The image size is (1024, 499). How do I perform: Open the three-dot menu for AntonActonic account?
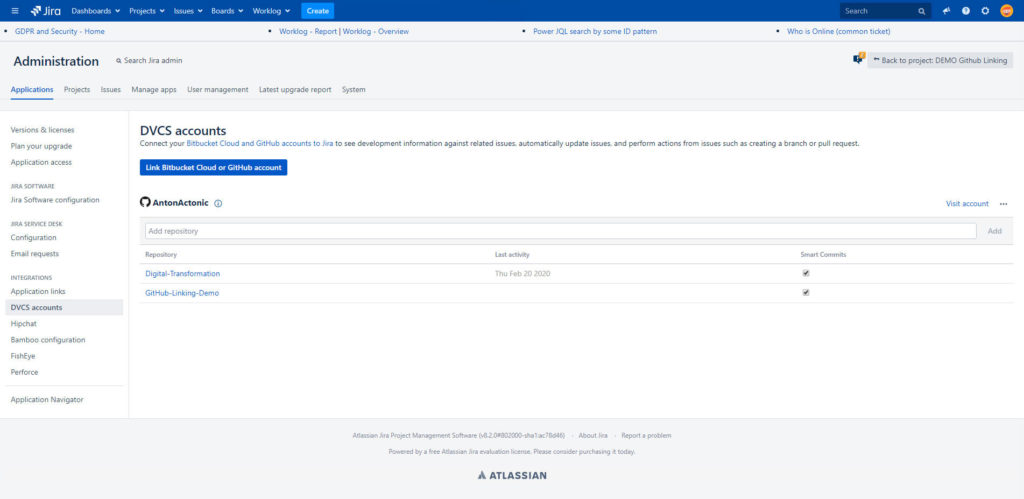tap(1003, 204)
